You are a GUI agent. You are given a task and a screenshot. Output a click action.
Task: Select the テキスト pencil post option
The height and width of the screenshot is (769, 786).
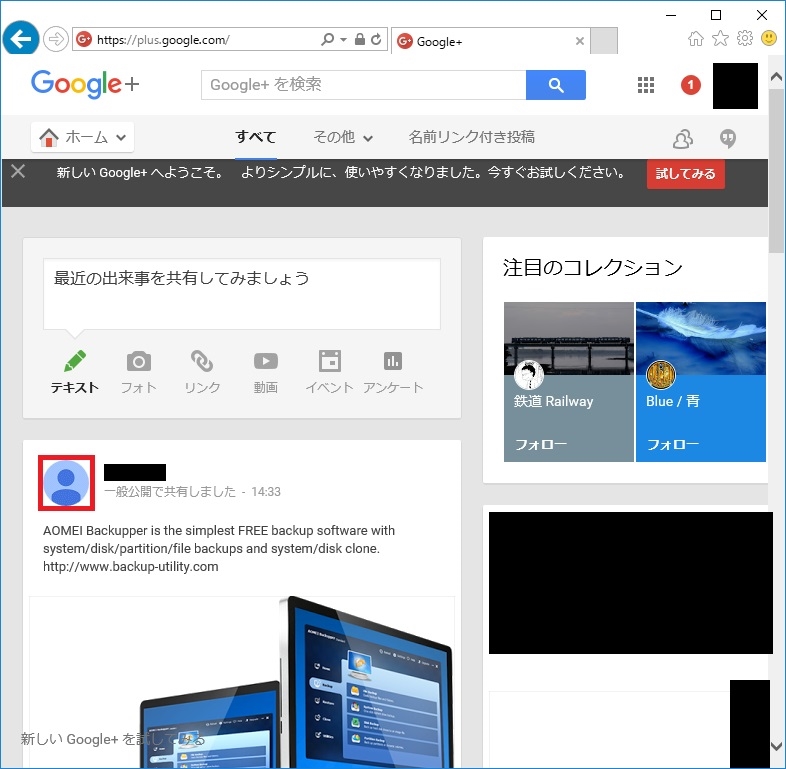point(75,372)
